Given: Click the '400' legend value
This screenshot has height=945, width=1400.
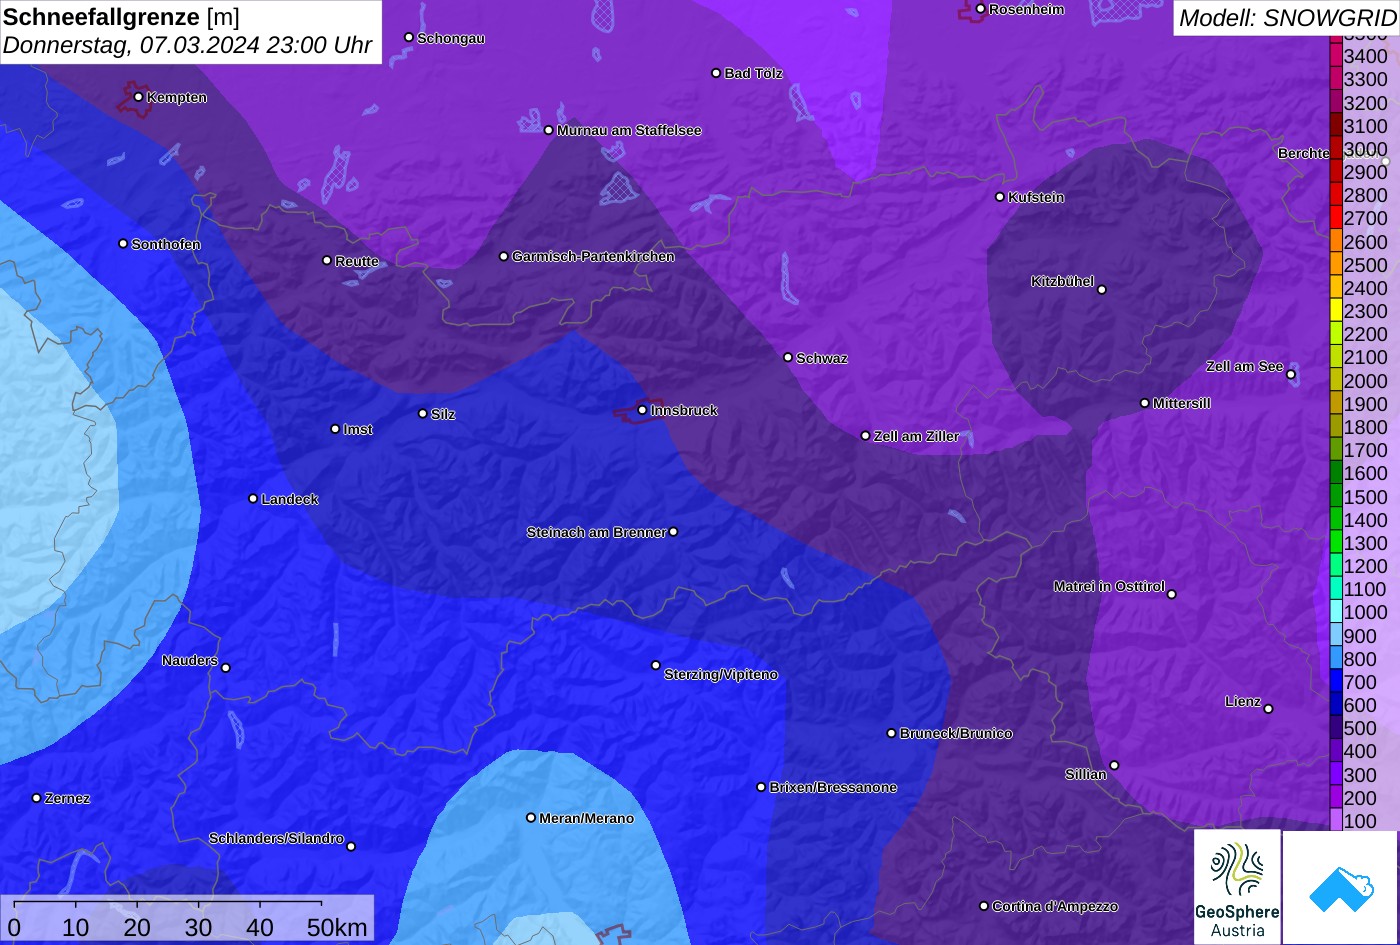Looking at the screenshot, I should tap(1360, 752).
